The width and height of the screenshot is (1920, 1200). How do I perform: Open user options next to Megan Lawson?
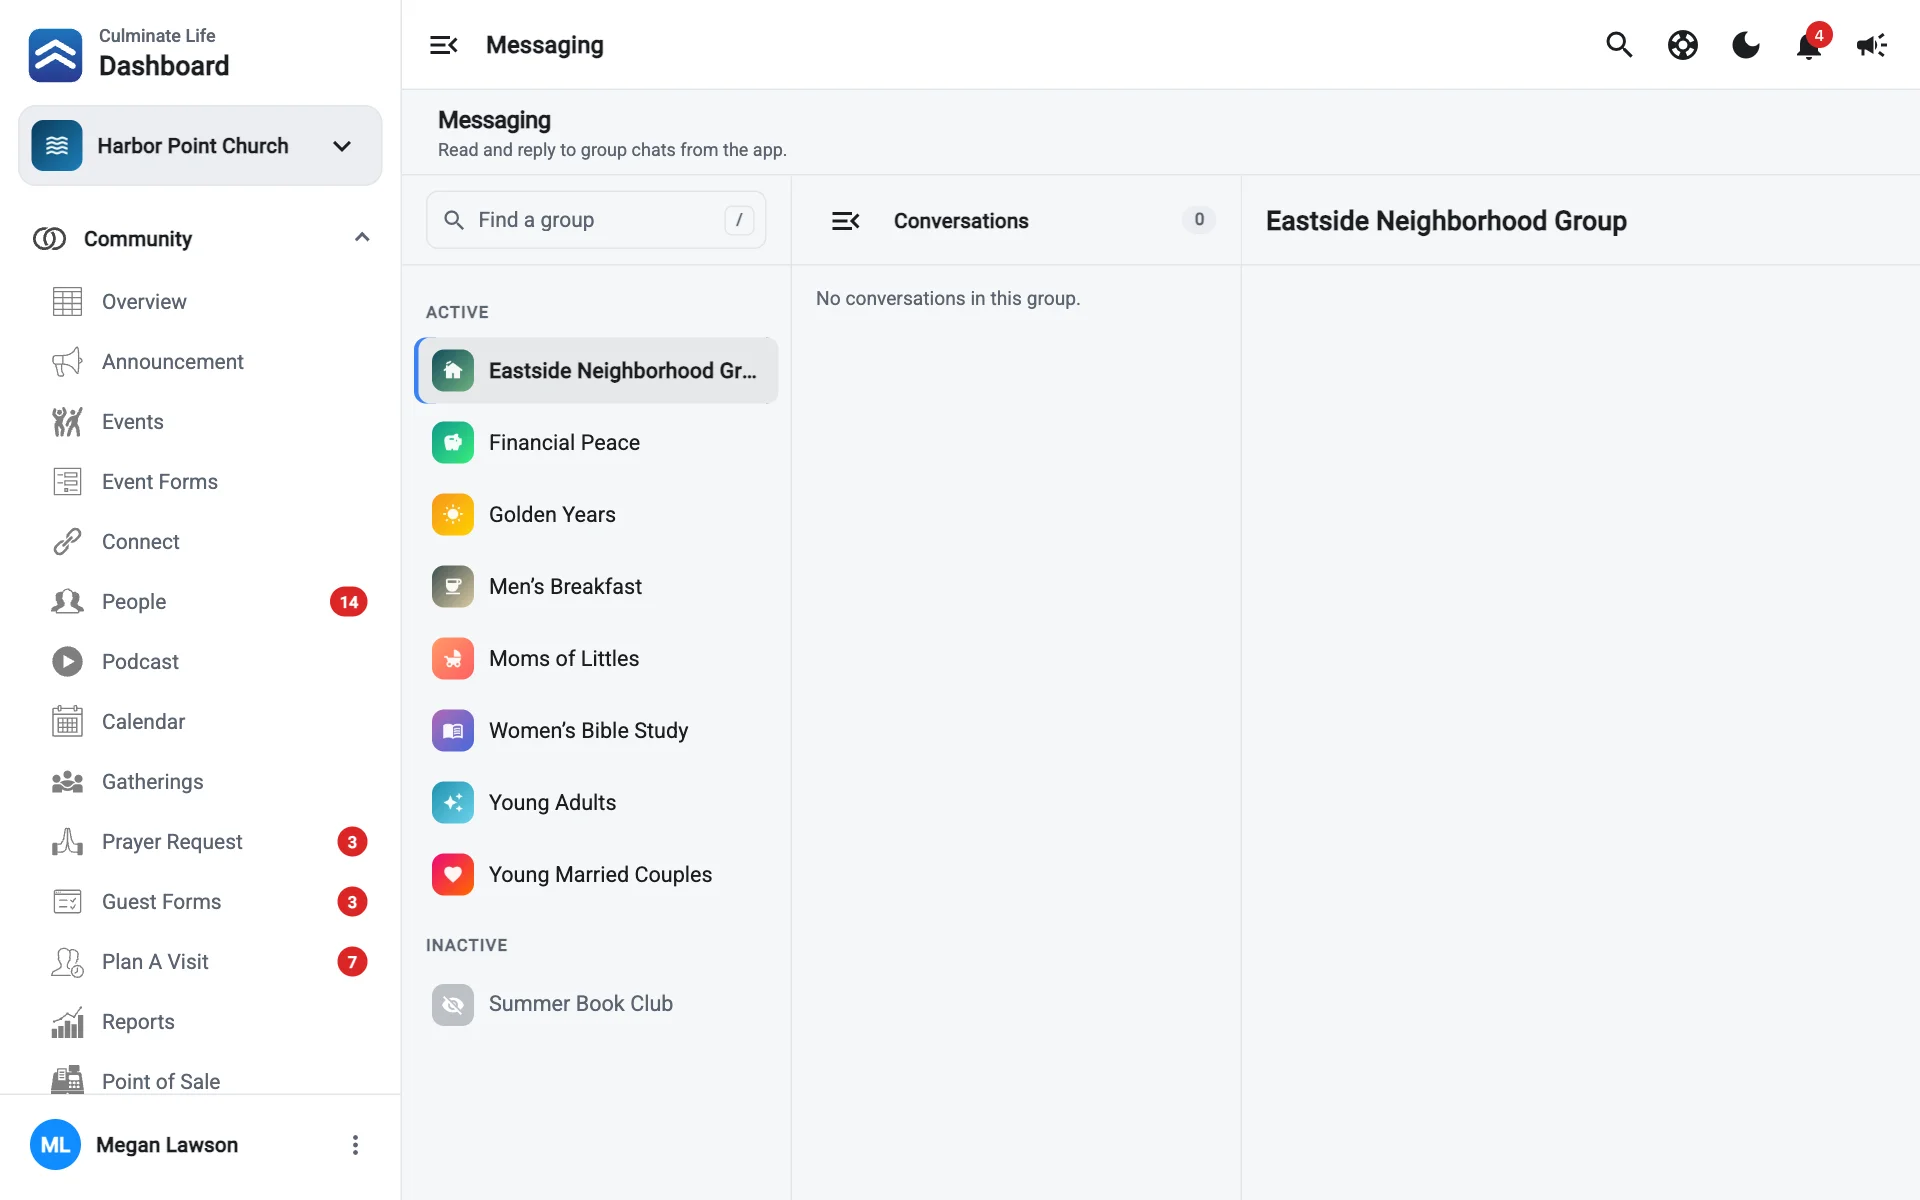(x=355, y=1145)
